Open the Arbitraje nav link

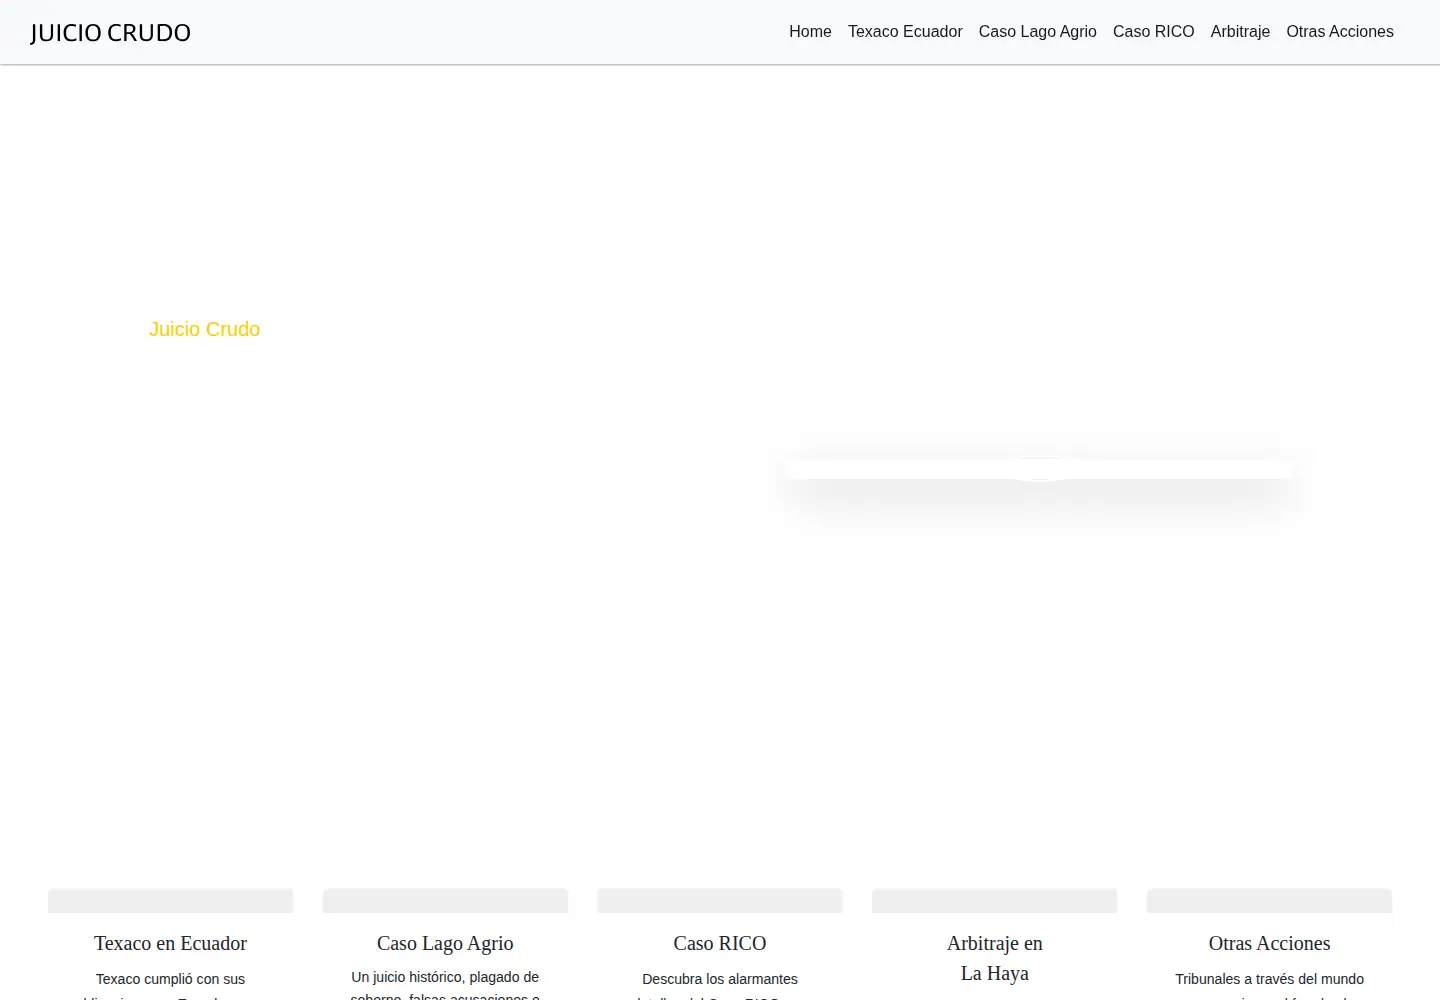coord(1240,32)
